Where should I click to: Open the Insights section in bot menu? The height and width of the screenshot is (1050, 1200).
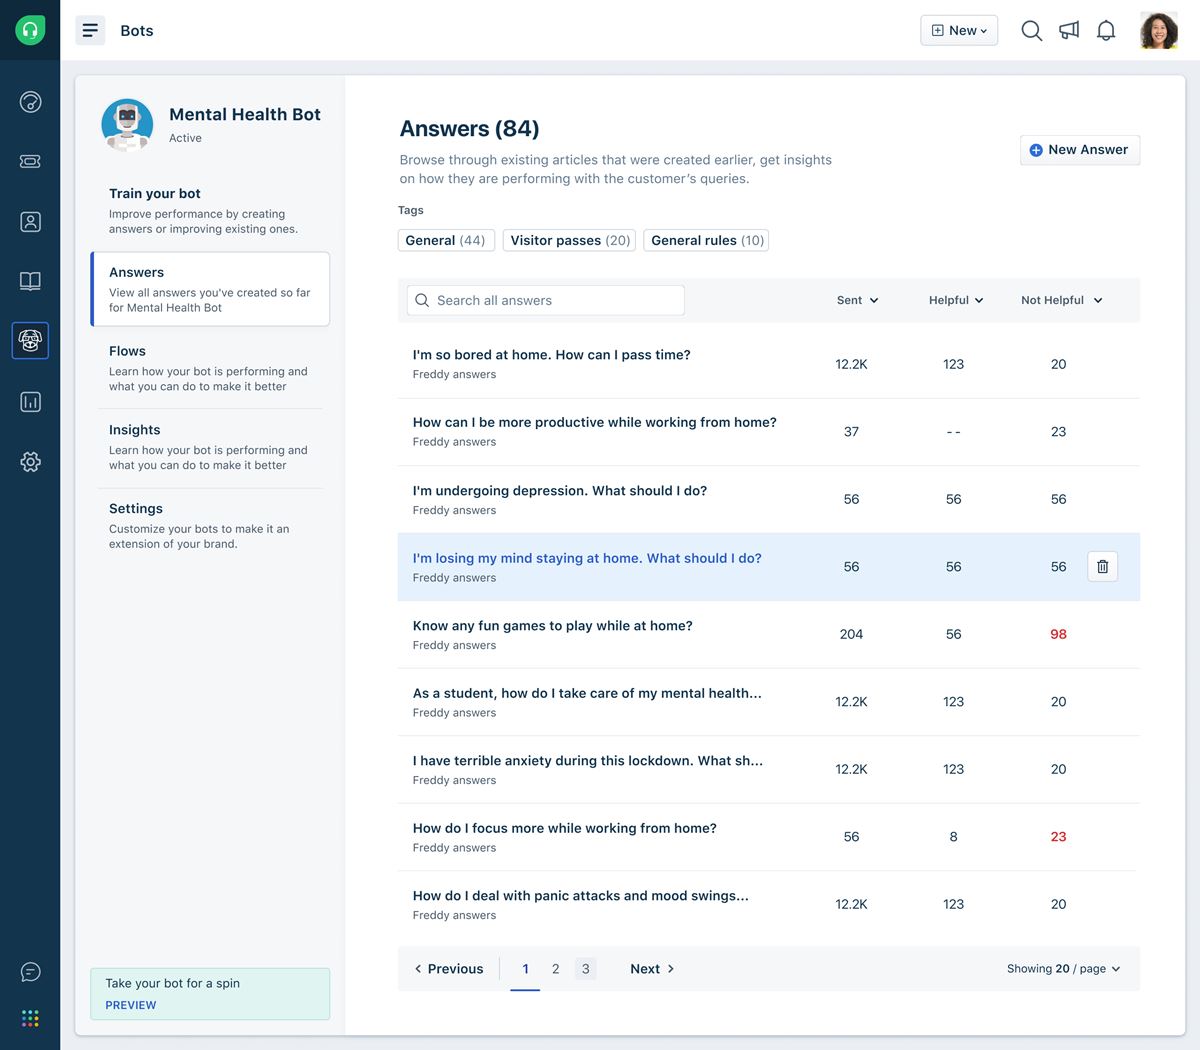click(209, 446)
